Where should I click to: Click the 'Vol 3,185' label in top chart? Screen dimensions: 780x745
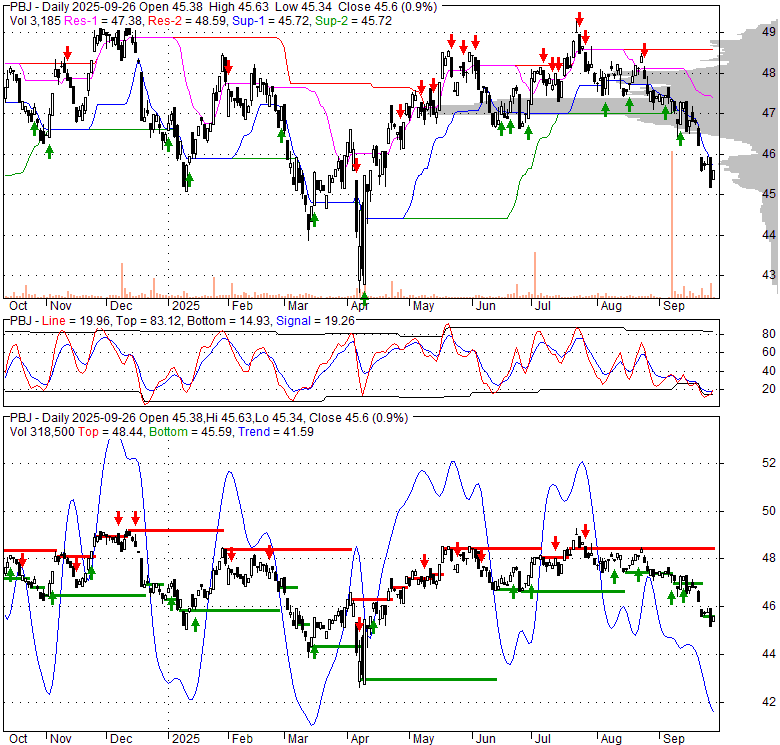point(34,21)
